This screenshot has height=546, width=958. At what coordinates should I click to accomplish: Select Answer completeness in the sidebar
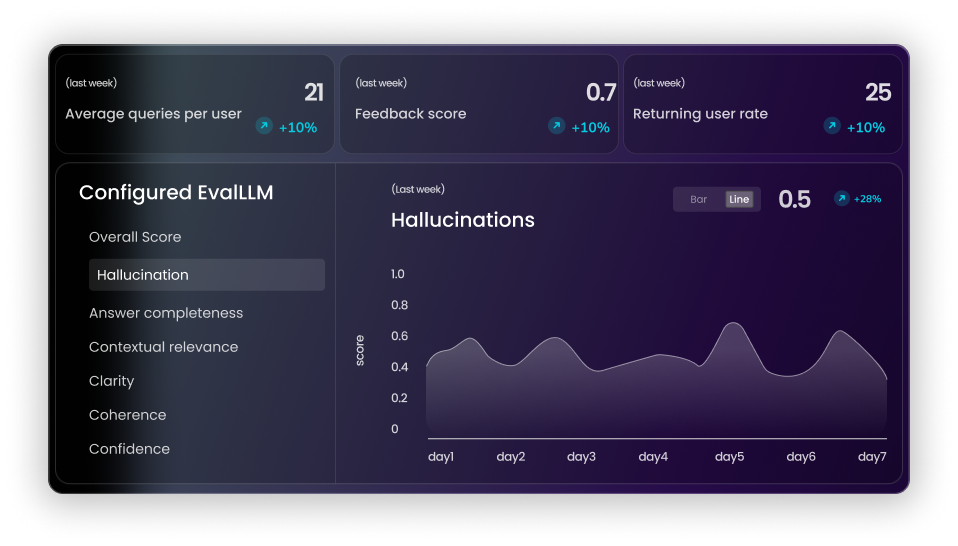166,313
